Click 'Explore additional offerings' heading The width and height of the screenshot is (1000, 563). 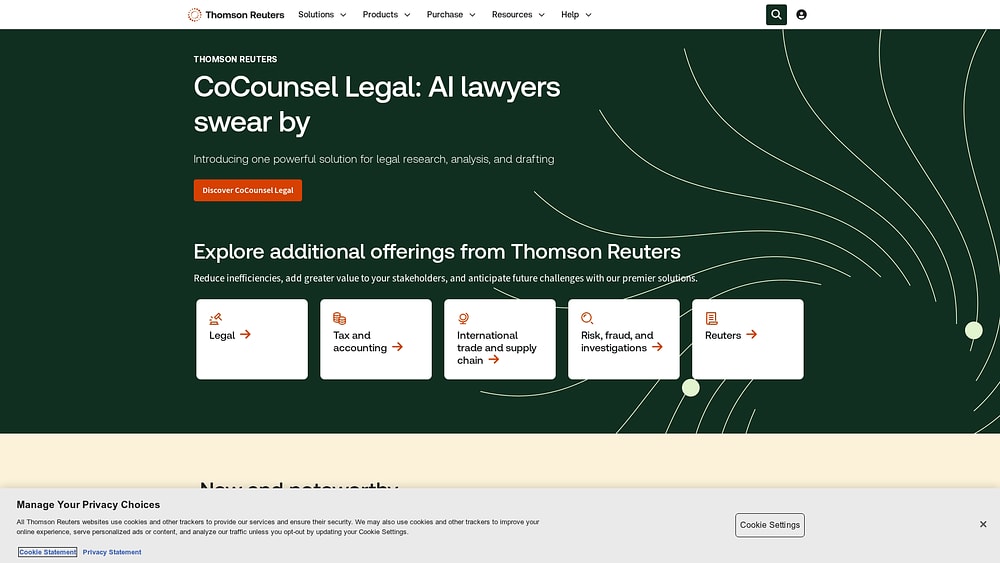tap(437, 252)
